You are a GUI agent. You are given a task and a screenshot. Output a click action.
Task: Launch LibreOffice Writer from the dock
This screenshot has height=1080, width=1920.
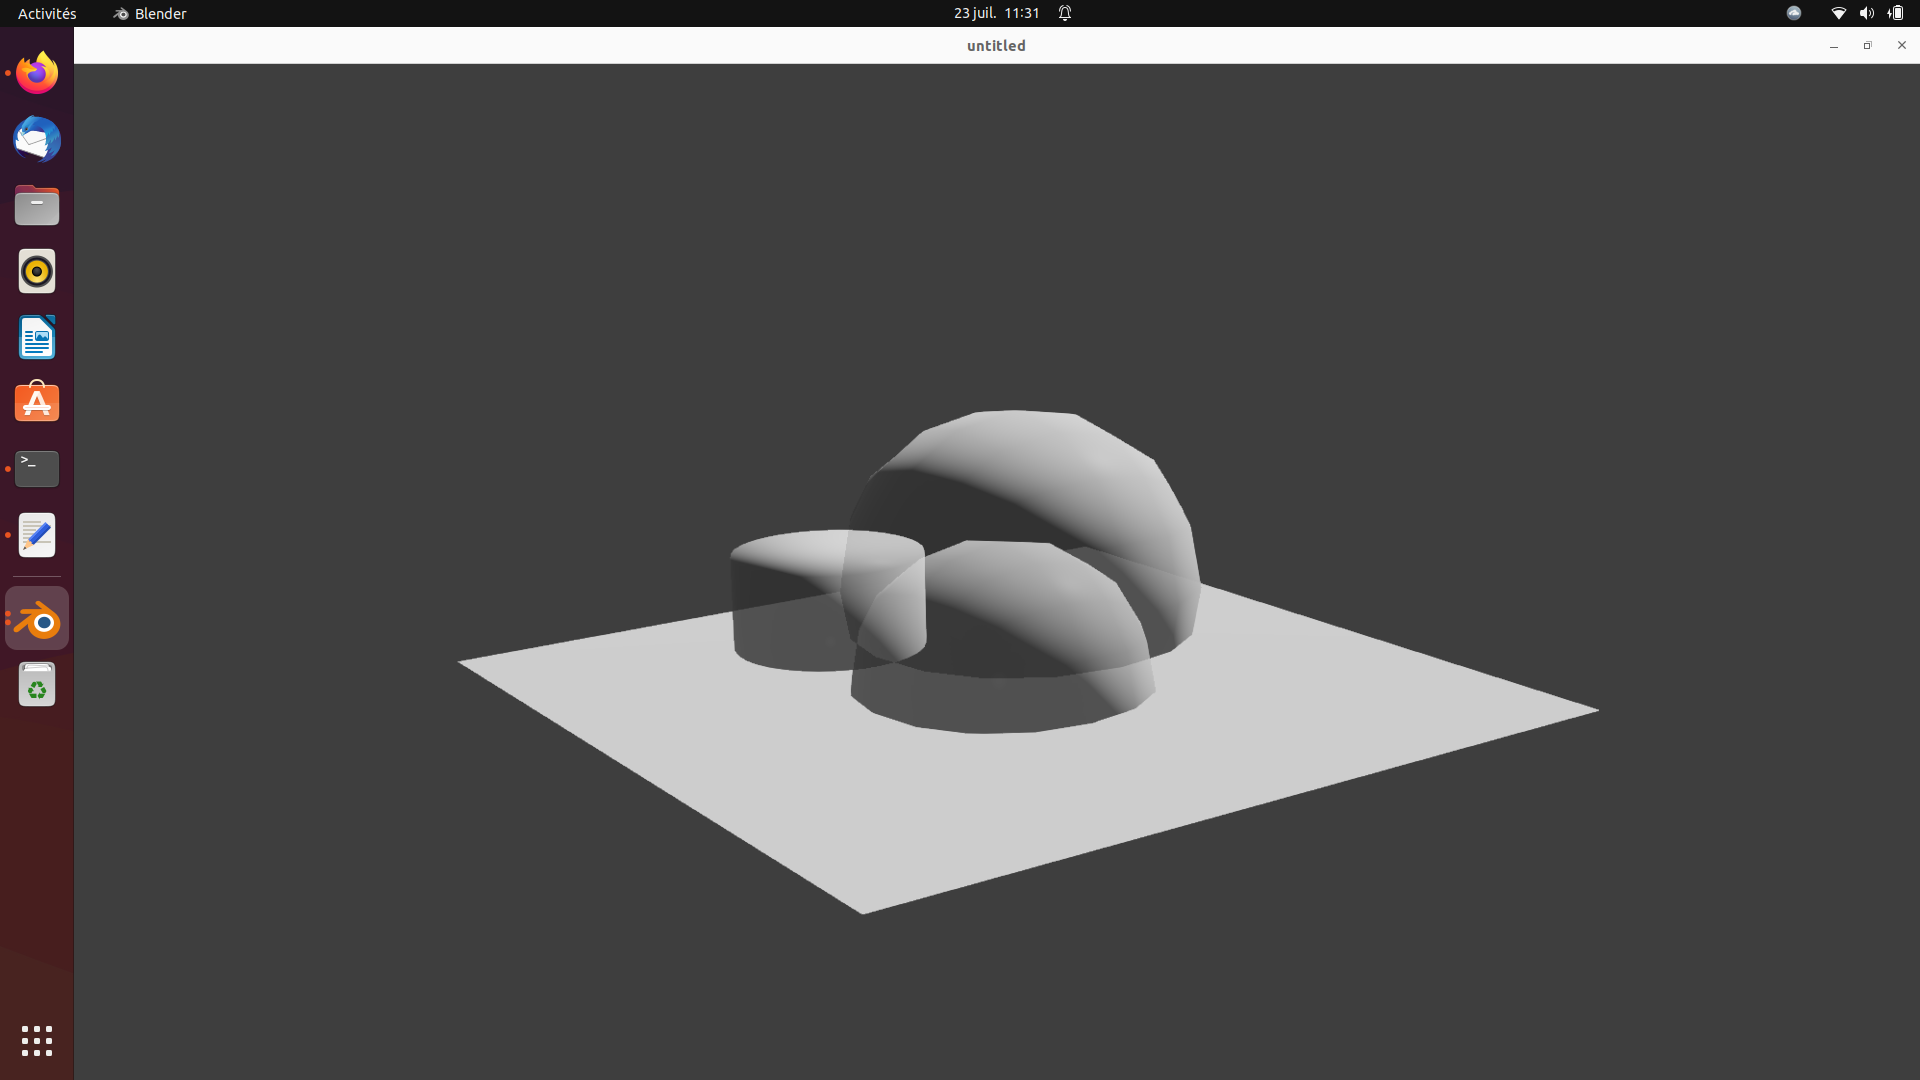(37, 337)
